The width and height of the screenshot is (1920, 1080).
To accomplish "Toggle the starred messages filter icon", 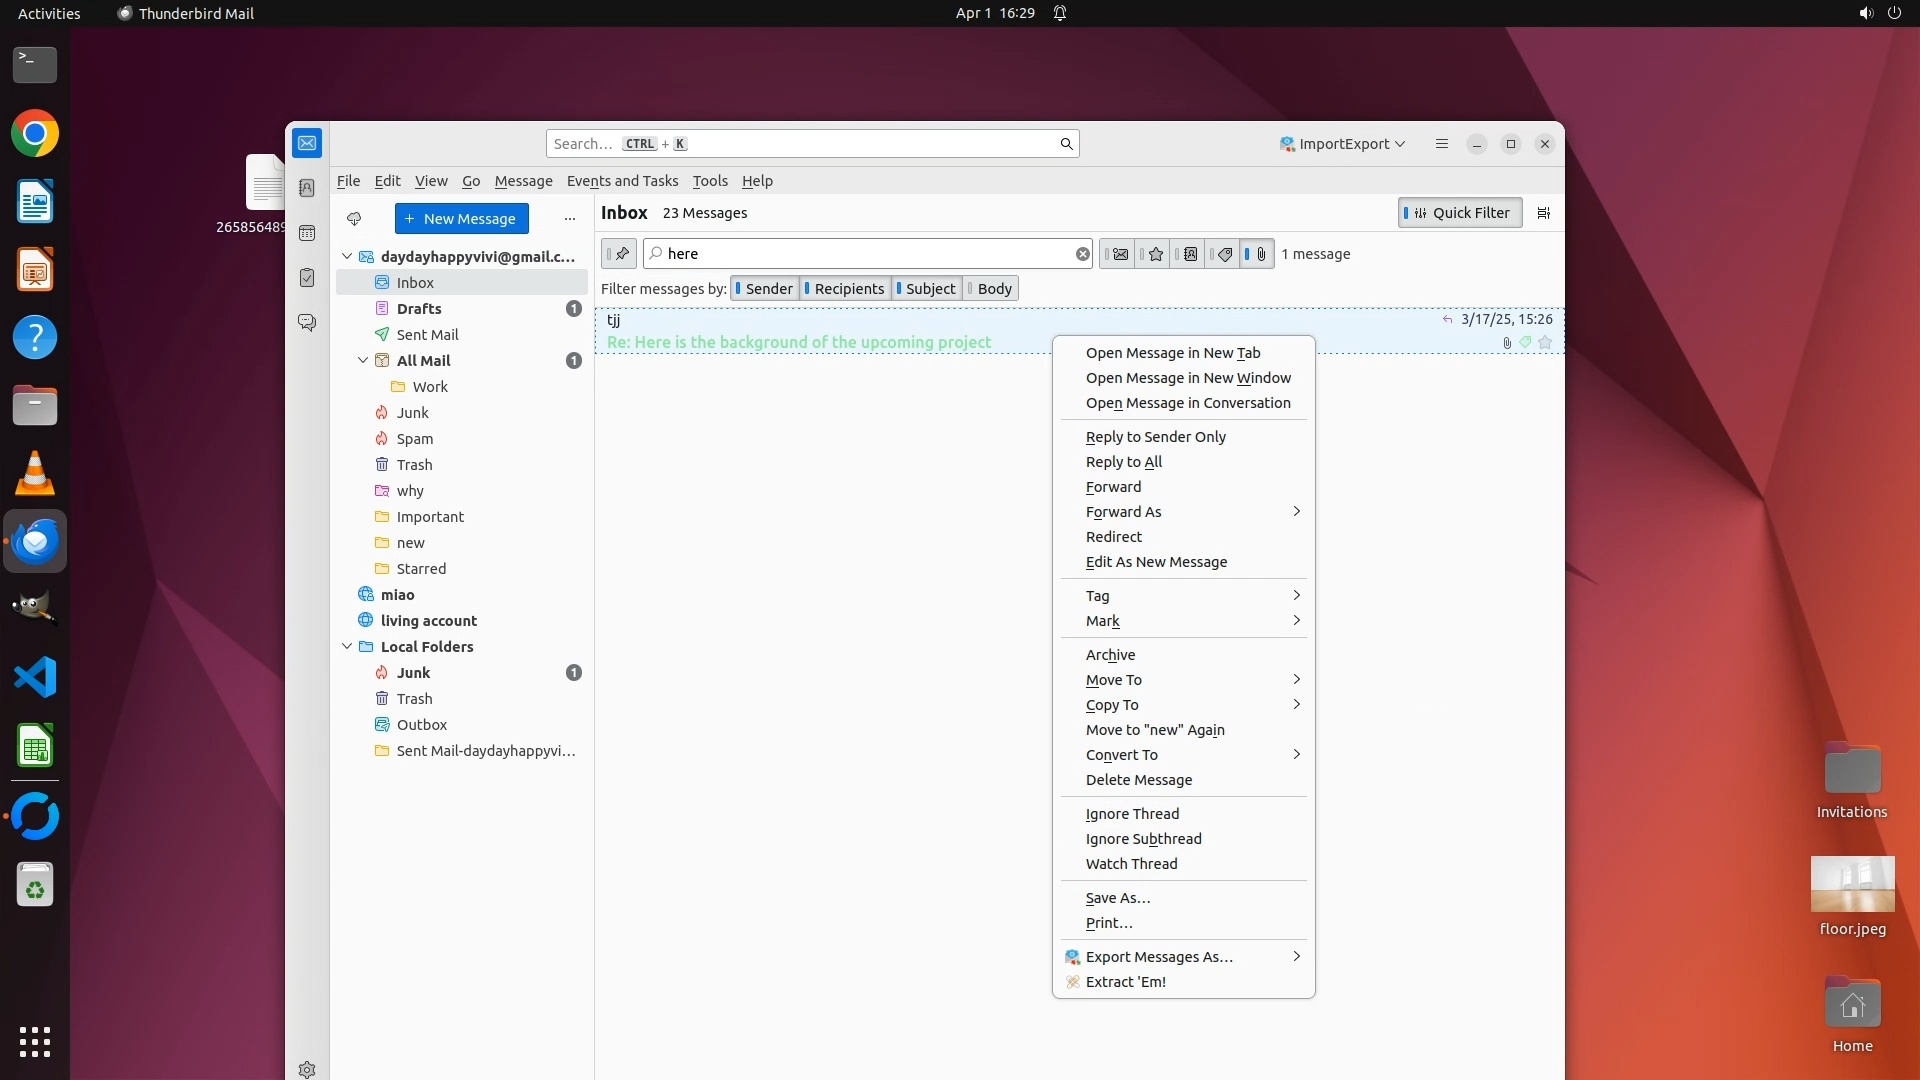I will click(1155, 254).
